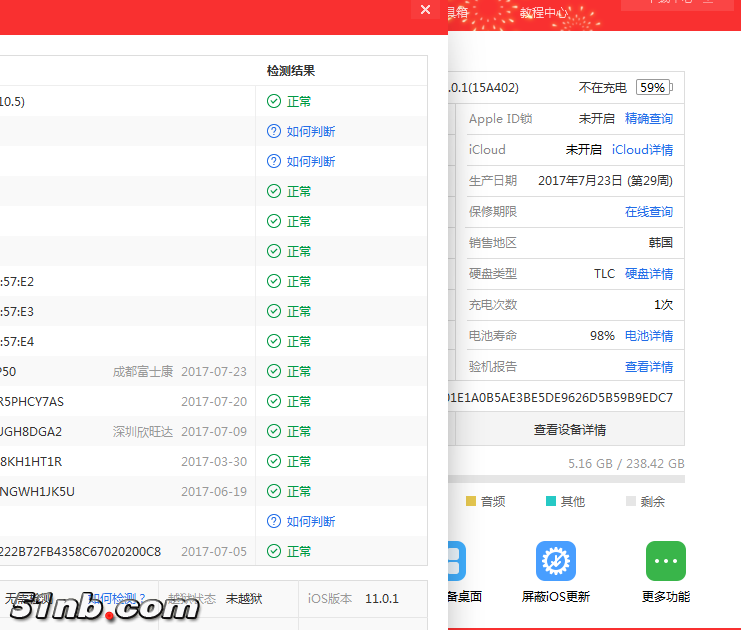The width and height of the screenshot is (741, 630).
Task: Open the 屏蔽iOS更新 tool icon
Action: click(555, 562)
